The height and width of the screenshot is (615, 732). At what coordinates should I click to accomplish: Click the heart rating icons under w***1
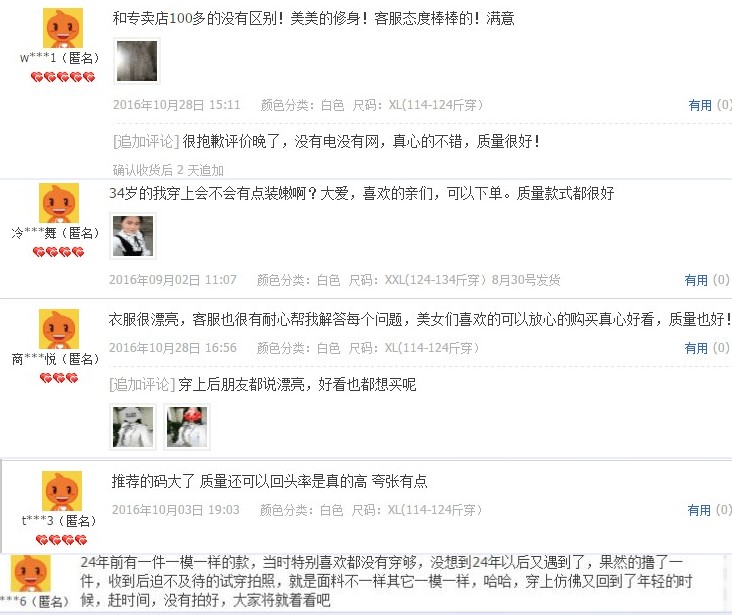tap(63, 77)
